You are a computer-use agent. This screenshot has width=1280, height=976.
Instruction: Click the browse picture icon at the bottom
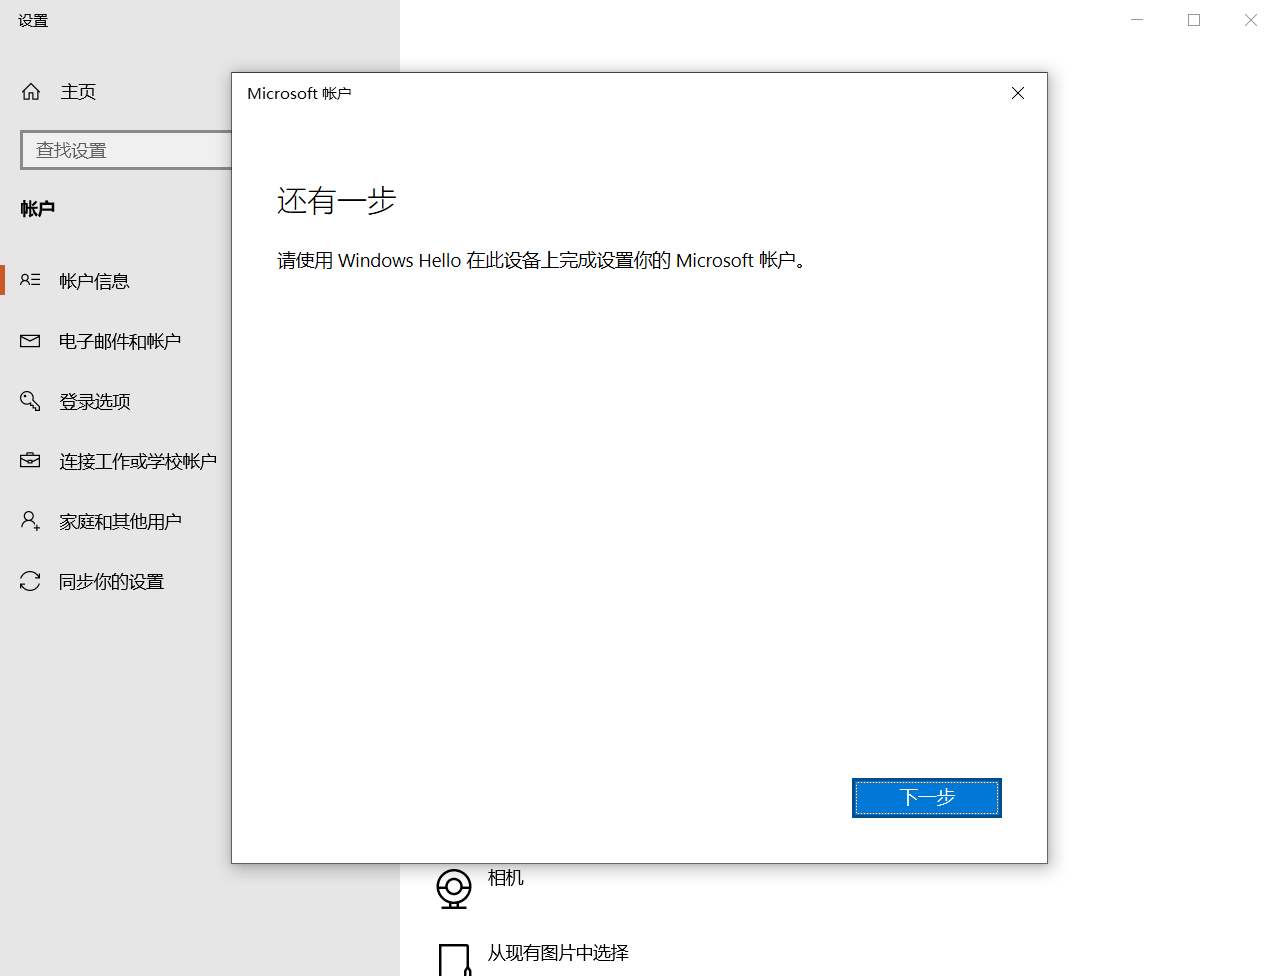click(454, 960)
